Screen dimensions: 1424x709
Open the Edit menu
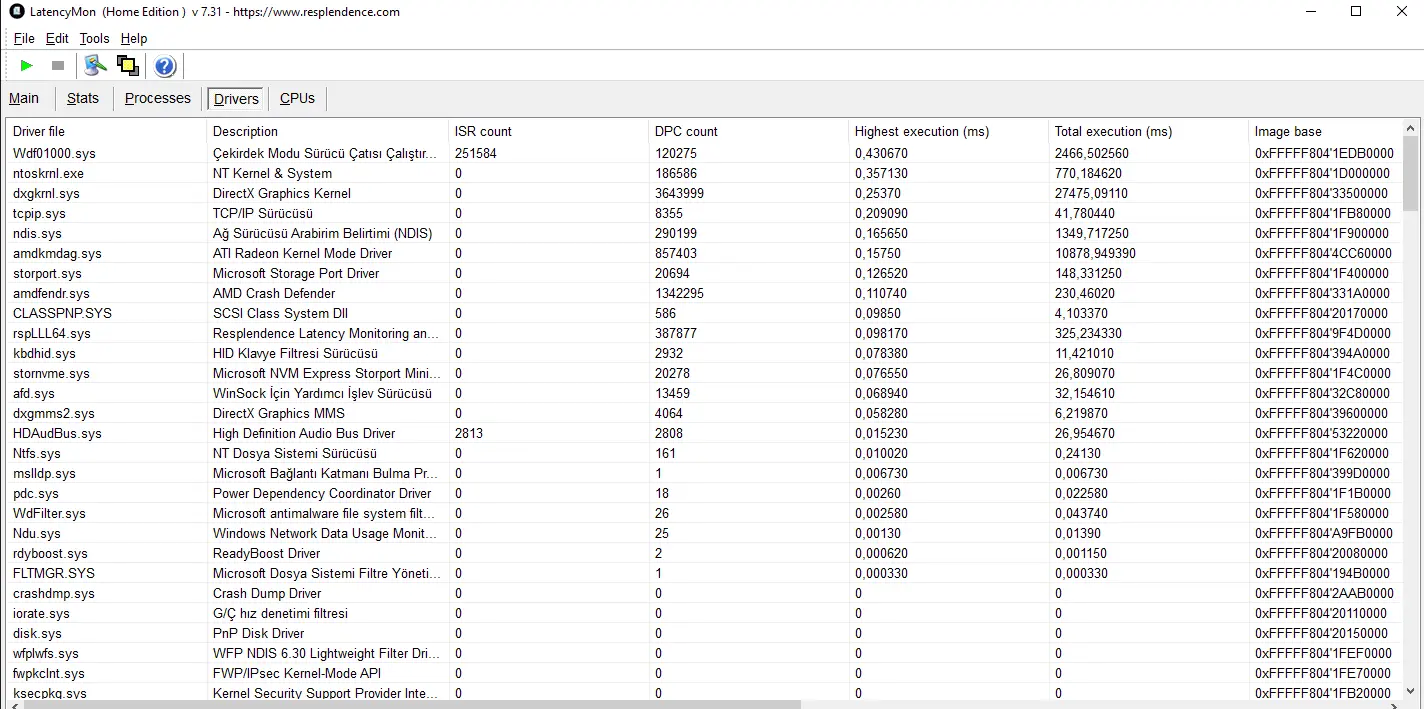(x=57, y=38)
